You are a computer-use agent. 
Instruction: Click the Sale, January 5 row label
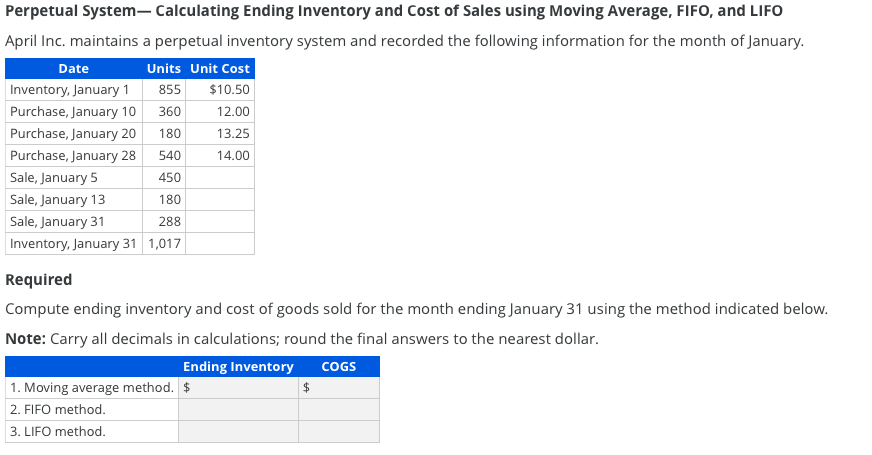(x=53, y=177)
